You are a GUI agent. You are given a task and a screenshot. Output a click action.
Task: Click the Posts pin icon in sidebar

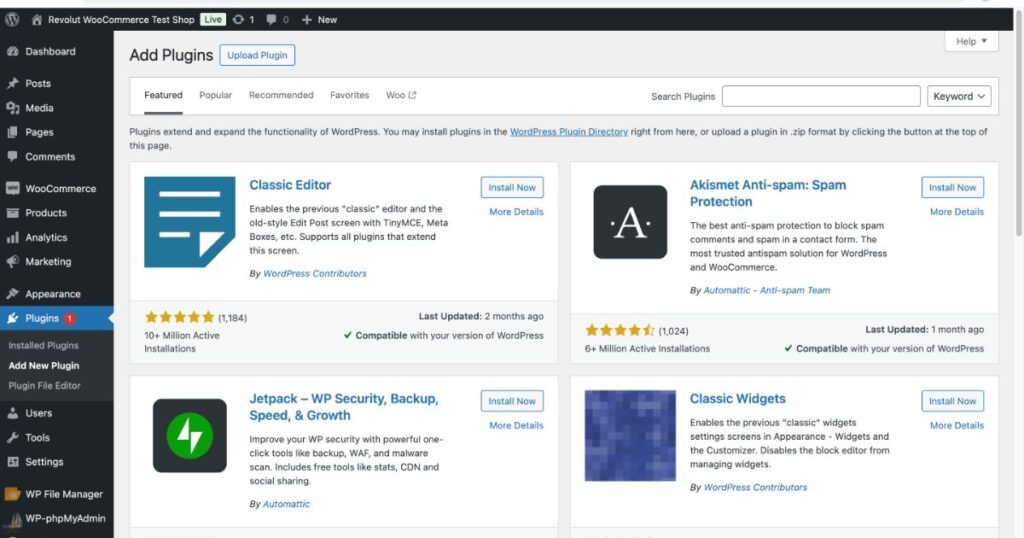click(12, 84)
